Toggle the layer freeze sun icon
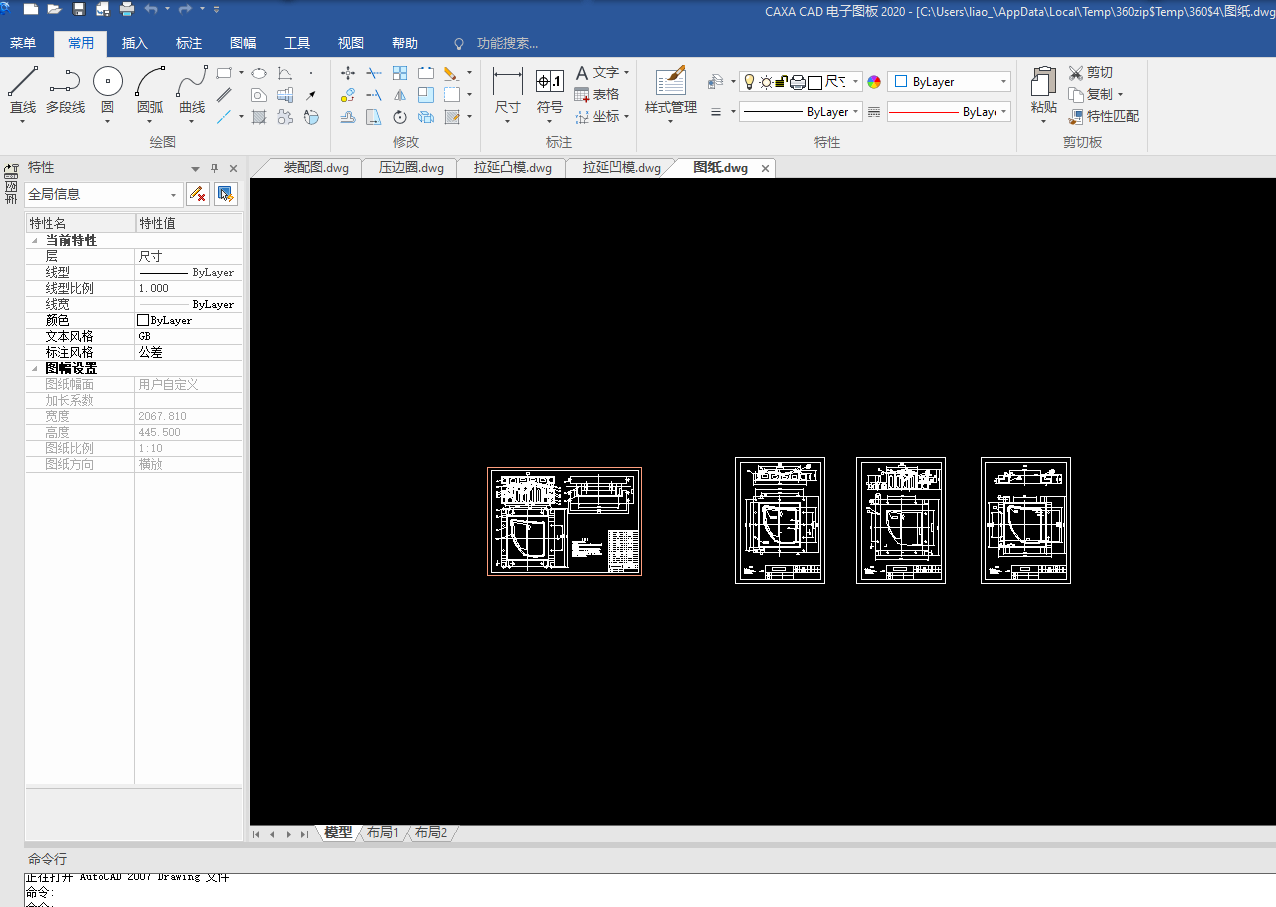 pos(765,82)
